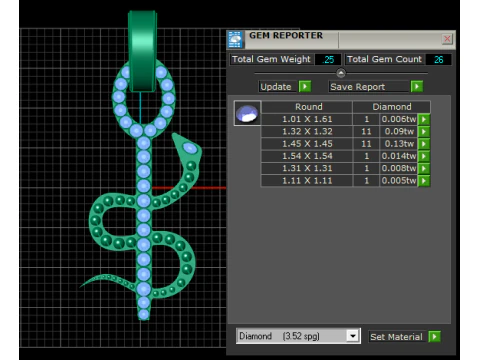Screen dimensions: 480x360
Task: Select the 1.11 X 1.11 size cell
Action: pyautogui.click(x=307, y=181)
